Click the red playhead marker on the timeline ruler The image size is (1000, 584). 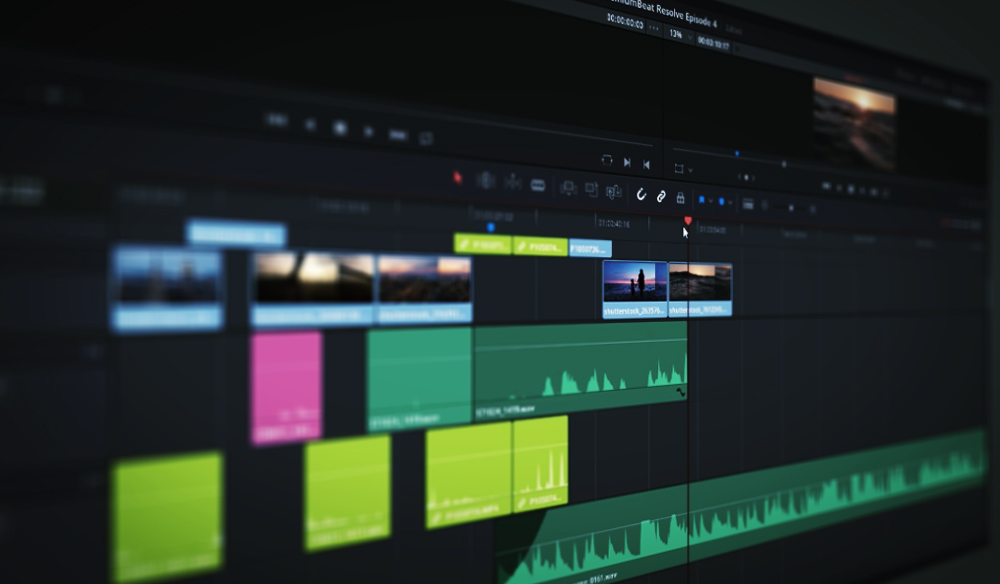(x=687, y=221)
